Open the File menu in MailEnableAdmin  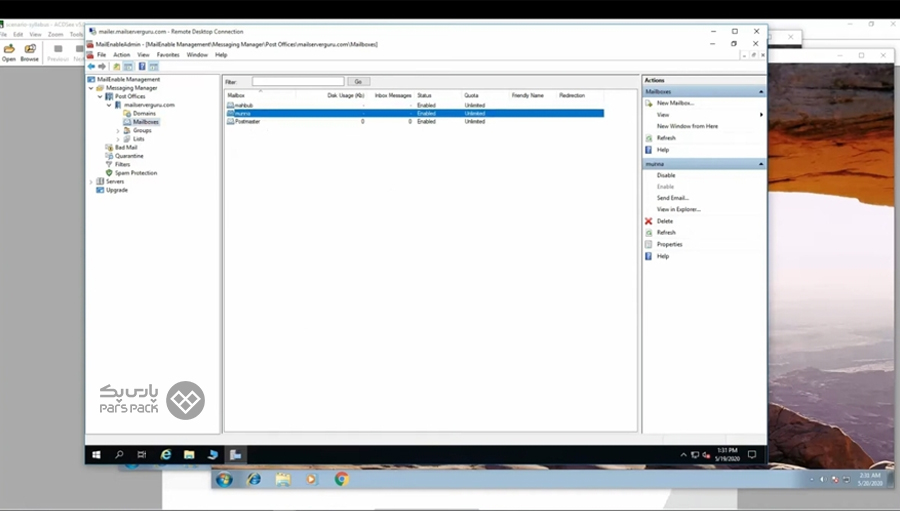[x=102, y=55]
